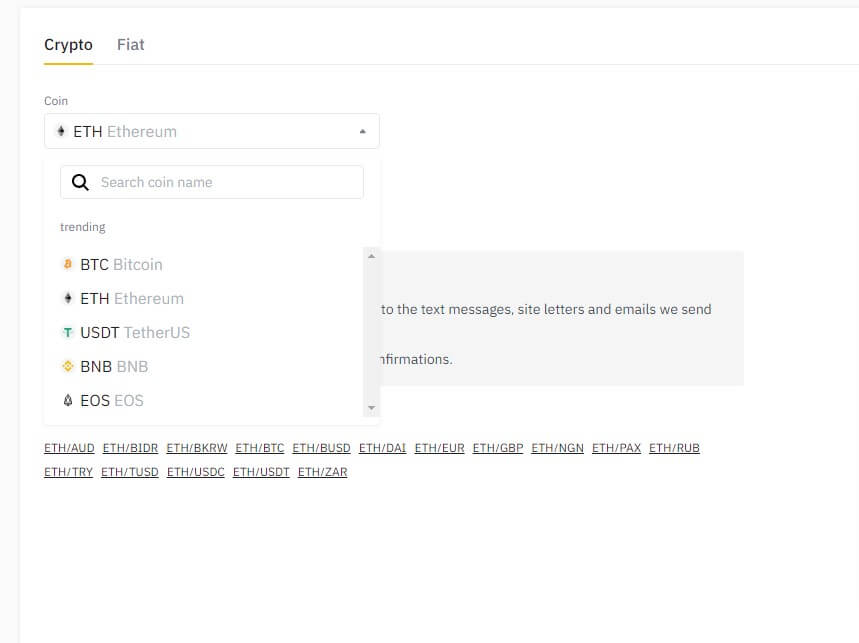Click the BNB yellow coin icon
Image resolution: width=859 pixels, height=643 pixels.
click(x=68, y=367)
